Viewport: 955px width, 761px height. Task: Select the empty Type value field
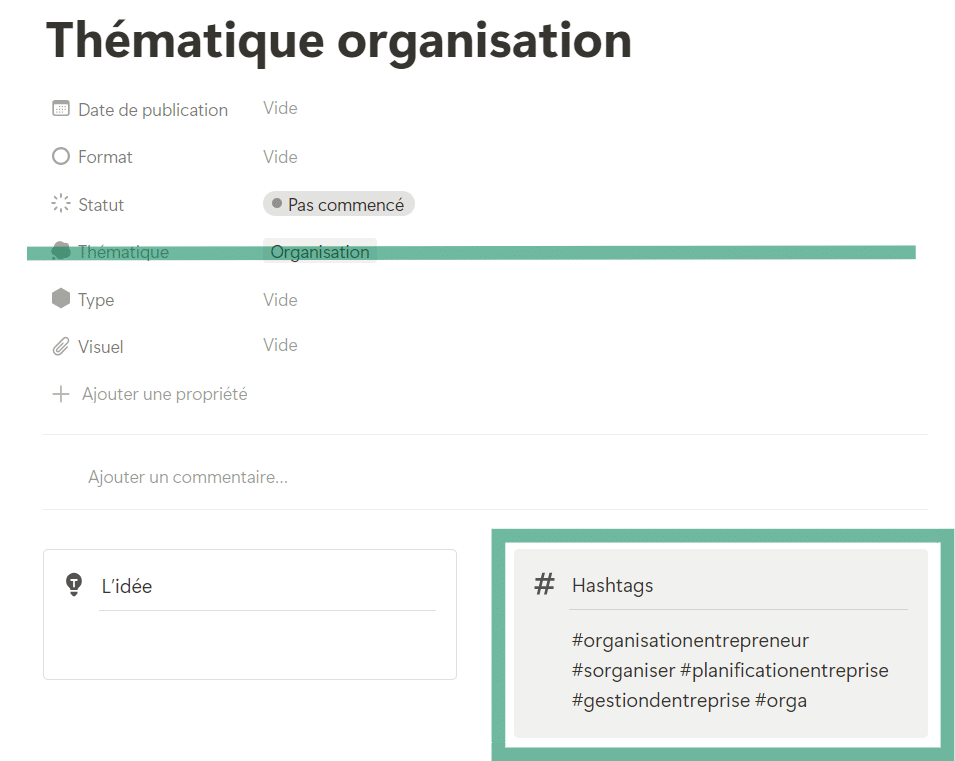(280, 300)
